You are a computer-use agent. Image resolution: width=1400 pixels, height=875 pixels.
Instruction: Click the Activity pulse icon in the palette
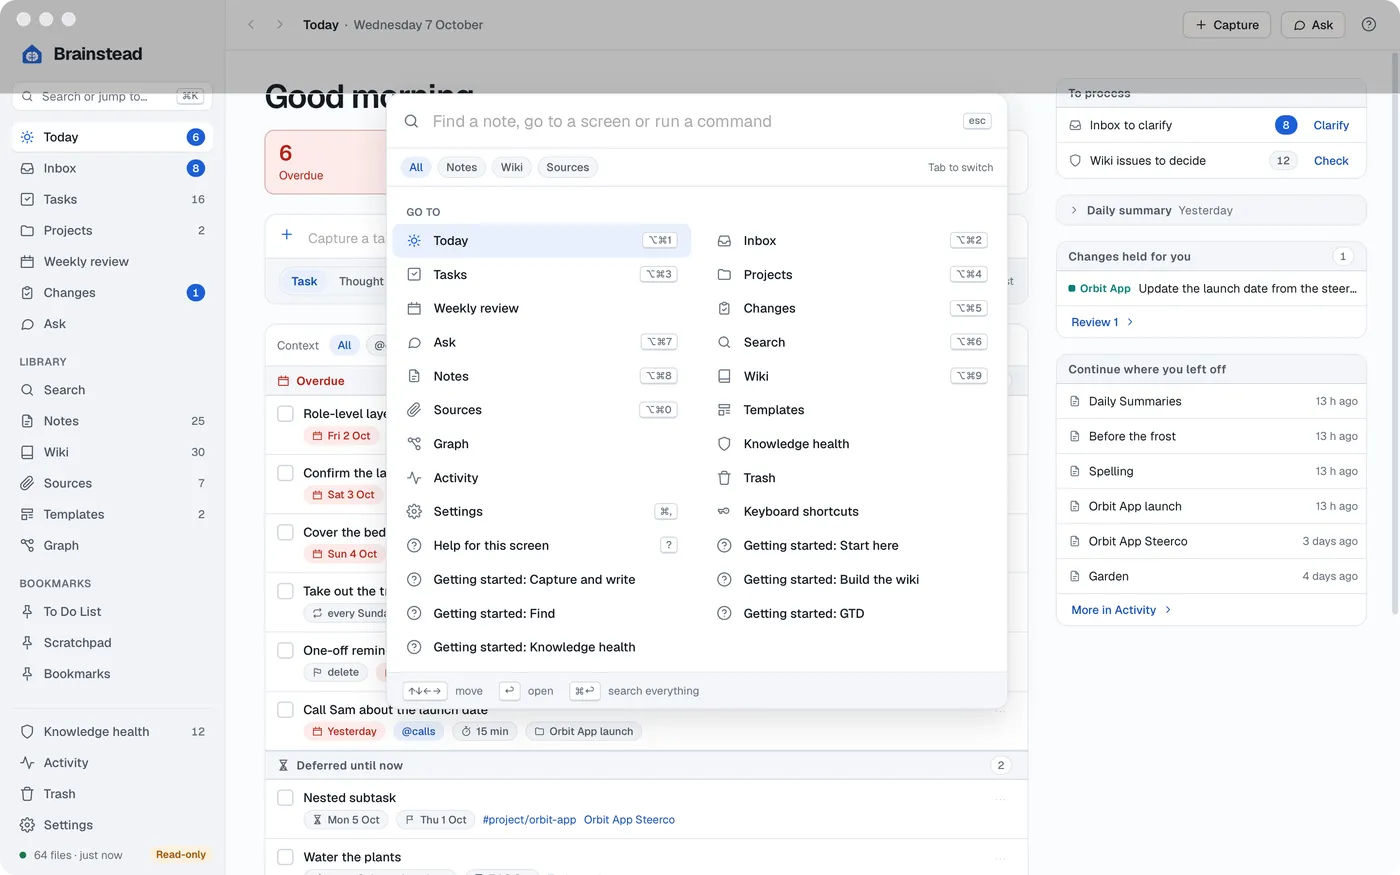[x=414, y=478]
